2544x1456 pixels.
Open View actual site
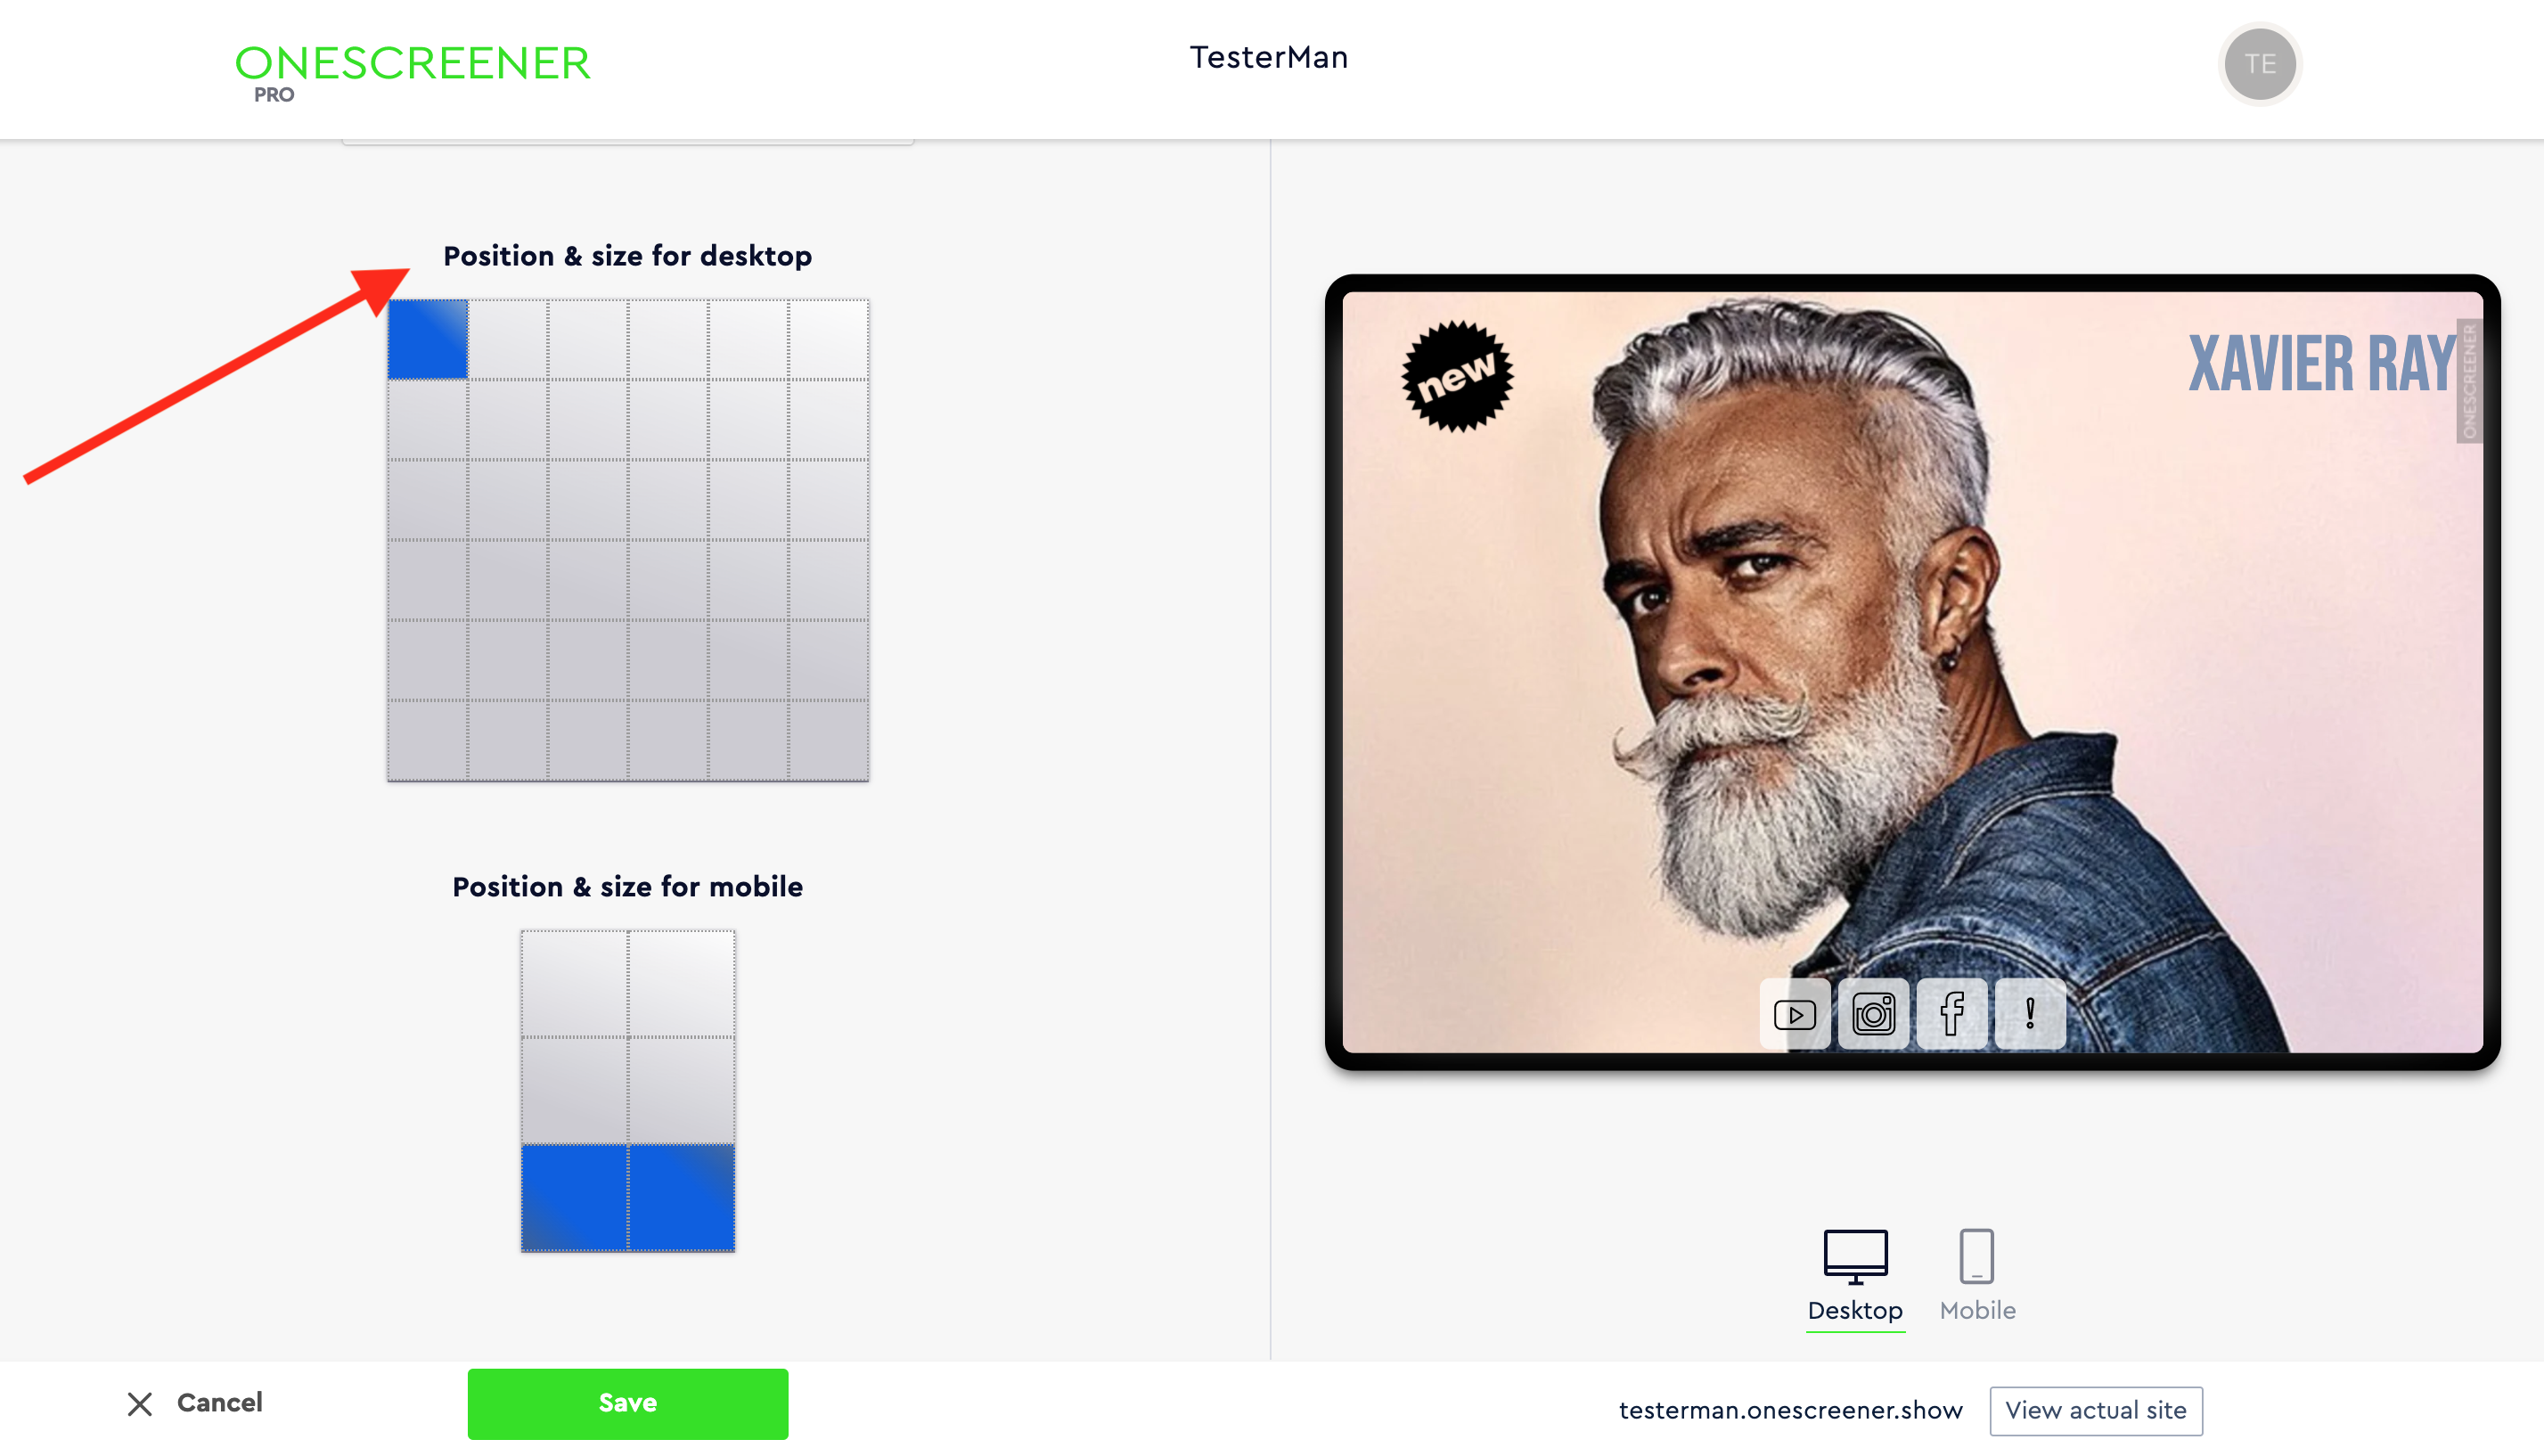(2096, 1410)
